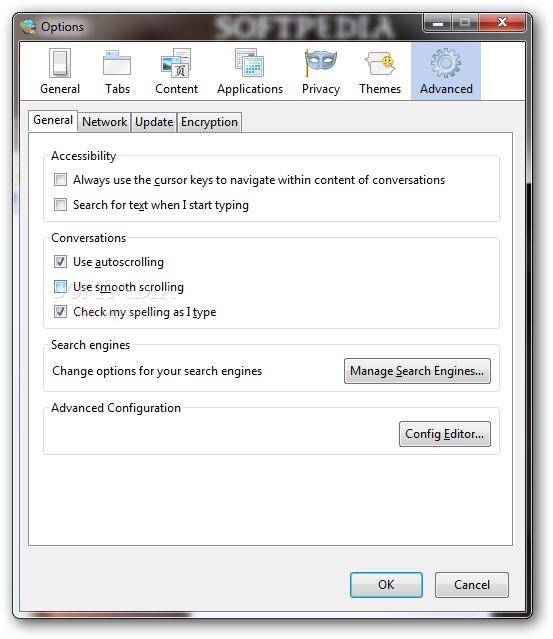Click the Accessibility group label
Viewport: 553px width, 639px height.
pos(84,156)
